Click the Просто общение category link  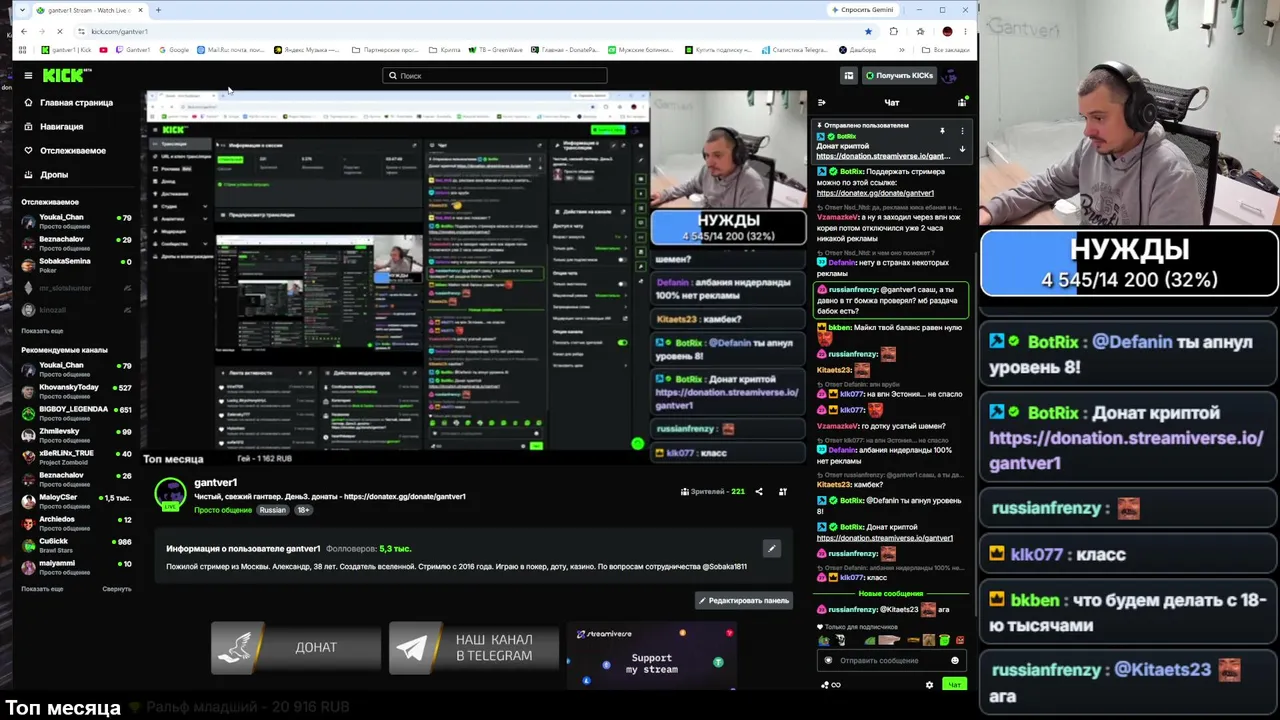coord(223,510)
